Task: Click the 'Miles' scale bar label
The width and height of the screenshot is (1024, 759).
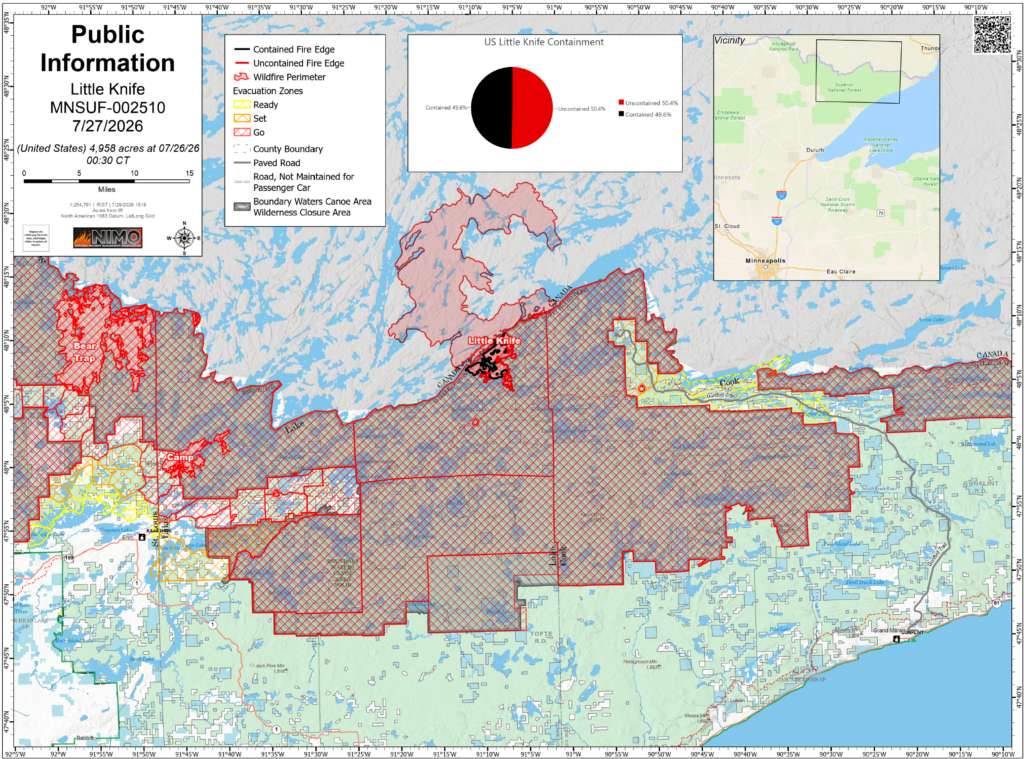Action: click(106, 189)
